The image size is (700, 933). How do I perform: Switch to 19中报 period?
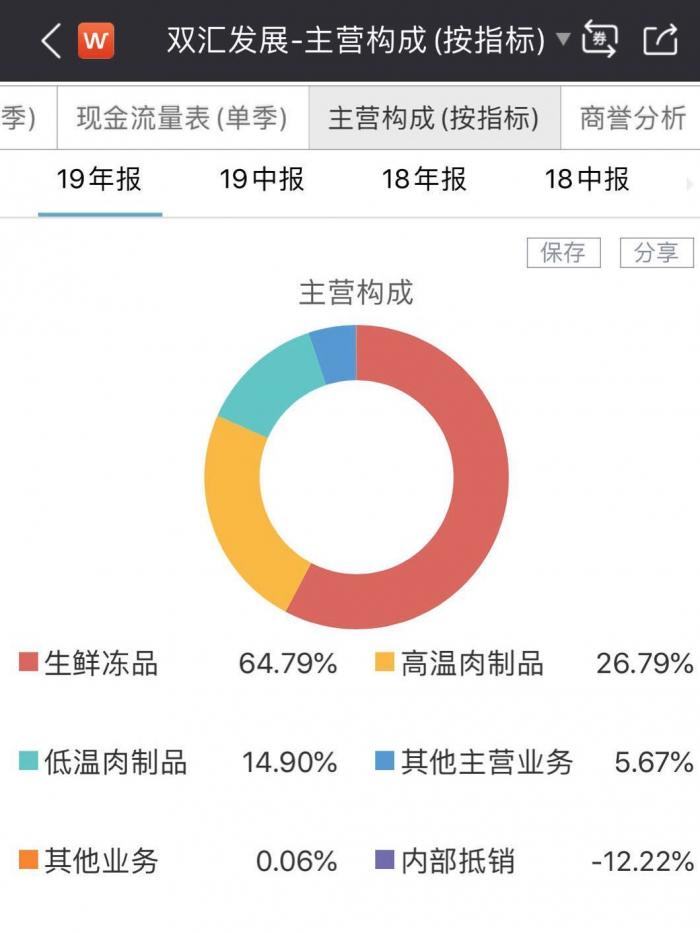262,180
